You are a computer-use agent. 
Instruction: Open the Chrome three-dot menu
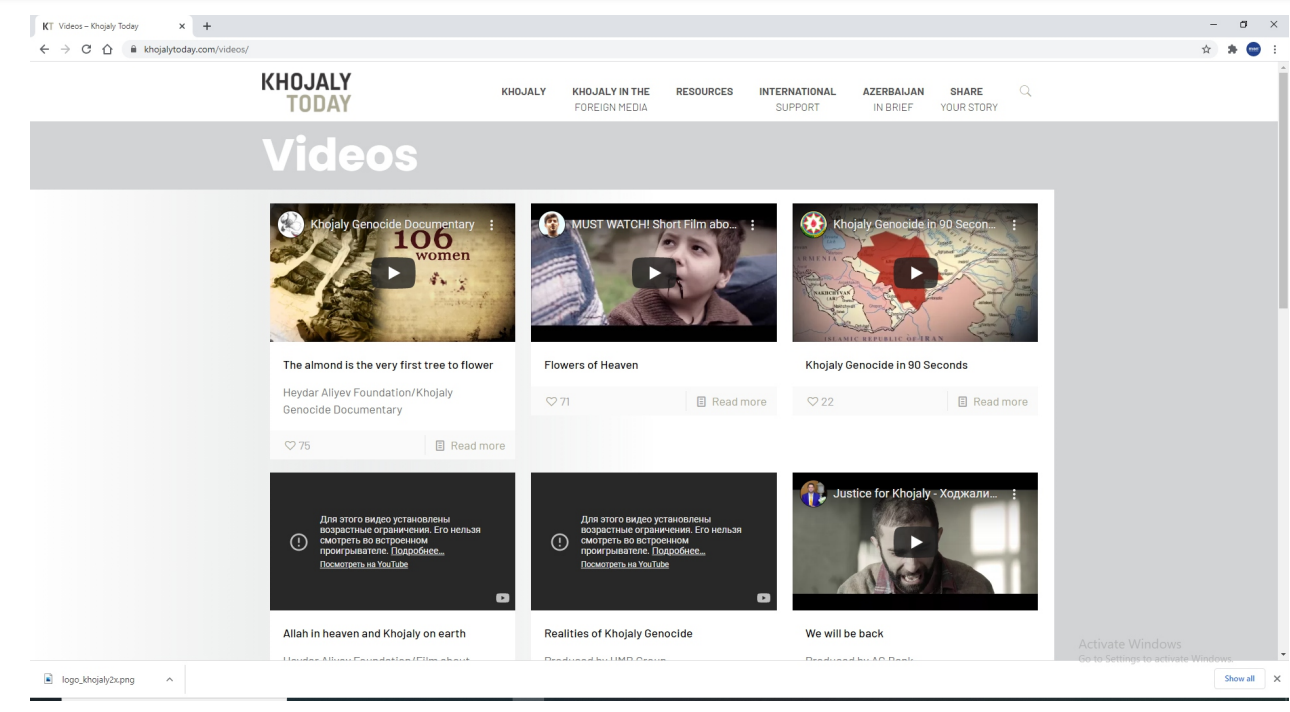[1274, 49]
